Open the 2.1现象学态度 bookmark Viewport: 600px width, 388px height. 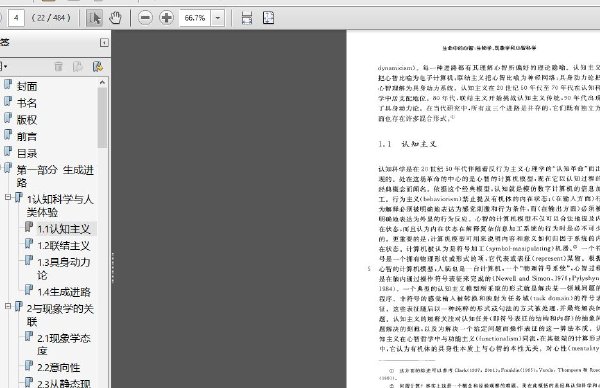[64, 344]
